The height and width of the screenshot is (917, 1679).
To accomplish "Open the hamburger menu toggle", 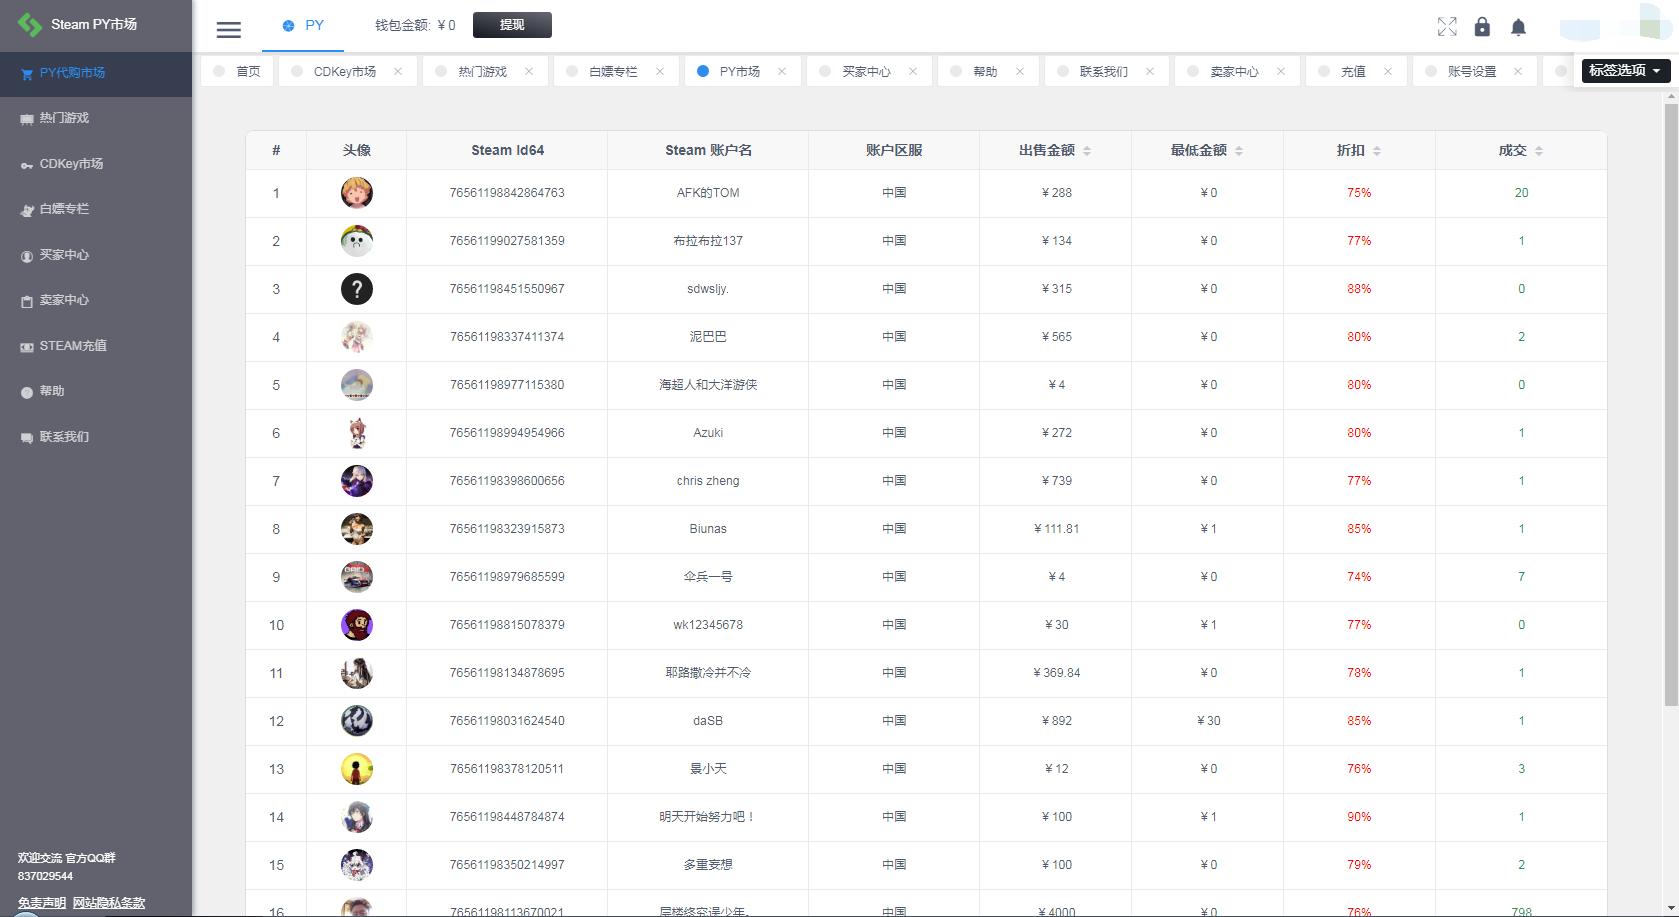I will [228, 29].
